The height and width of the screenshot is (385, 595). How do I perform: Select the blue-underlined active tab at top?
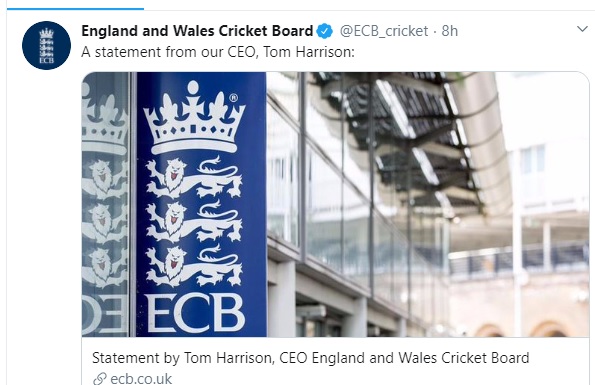coord(76,8)
